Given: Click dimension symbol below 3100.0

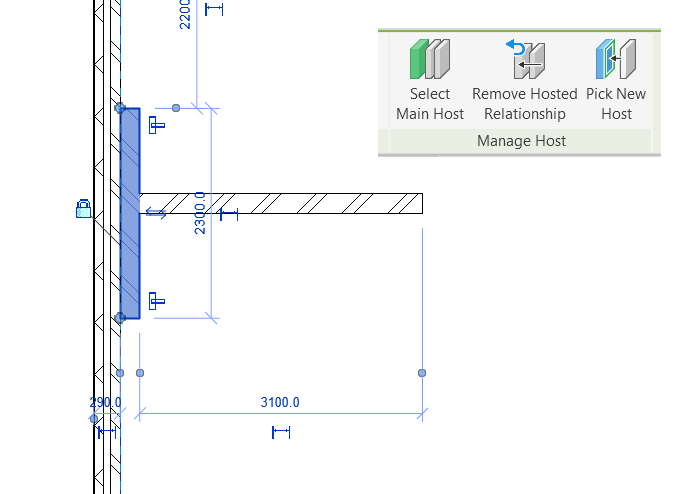Looking at the screenshot, I should 281,432.
